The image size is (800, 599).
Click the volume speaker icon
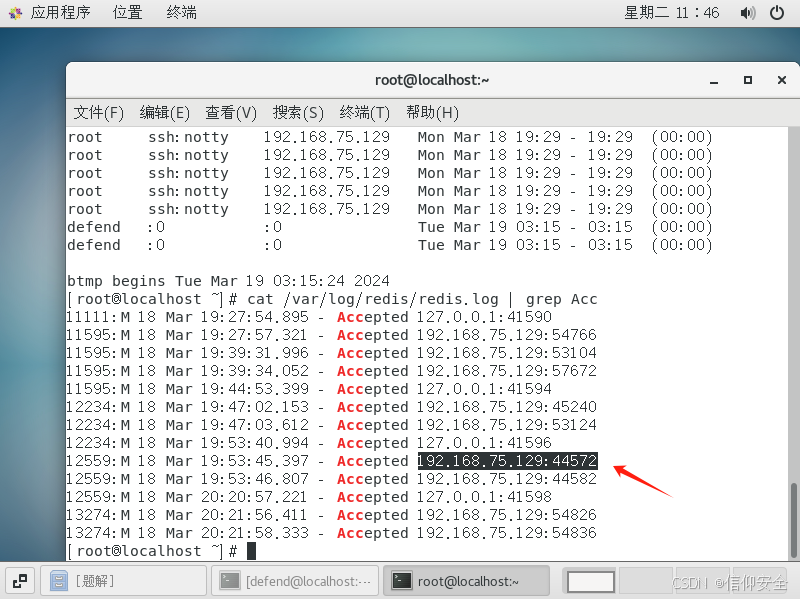tap(747, 13)
